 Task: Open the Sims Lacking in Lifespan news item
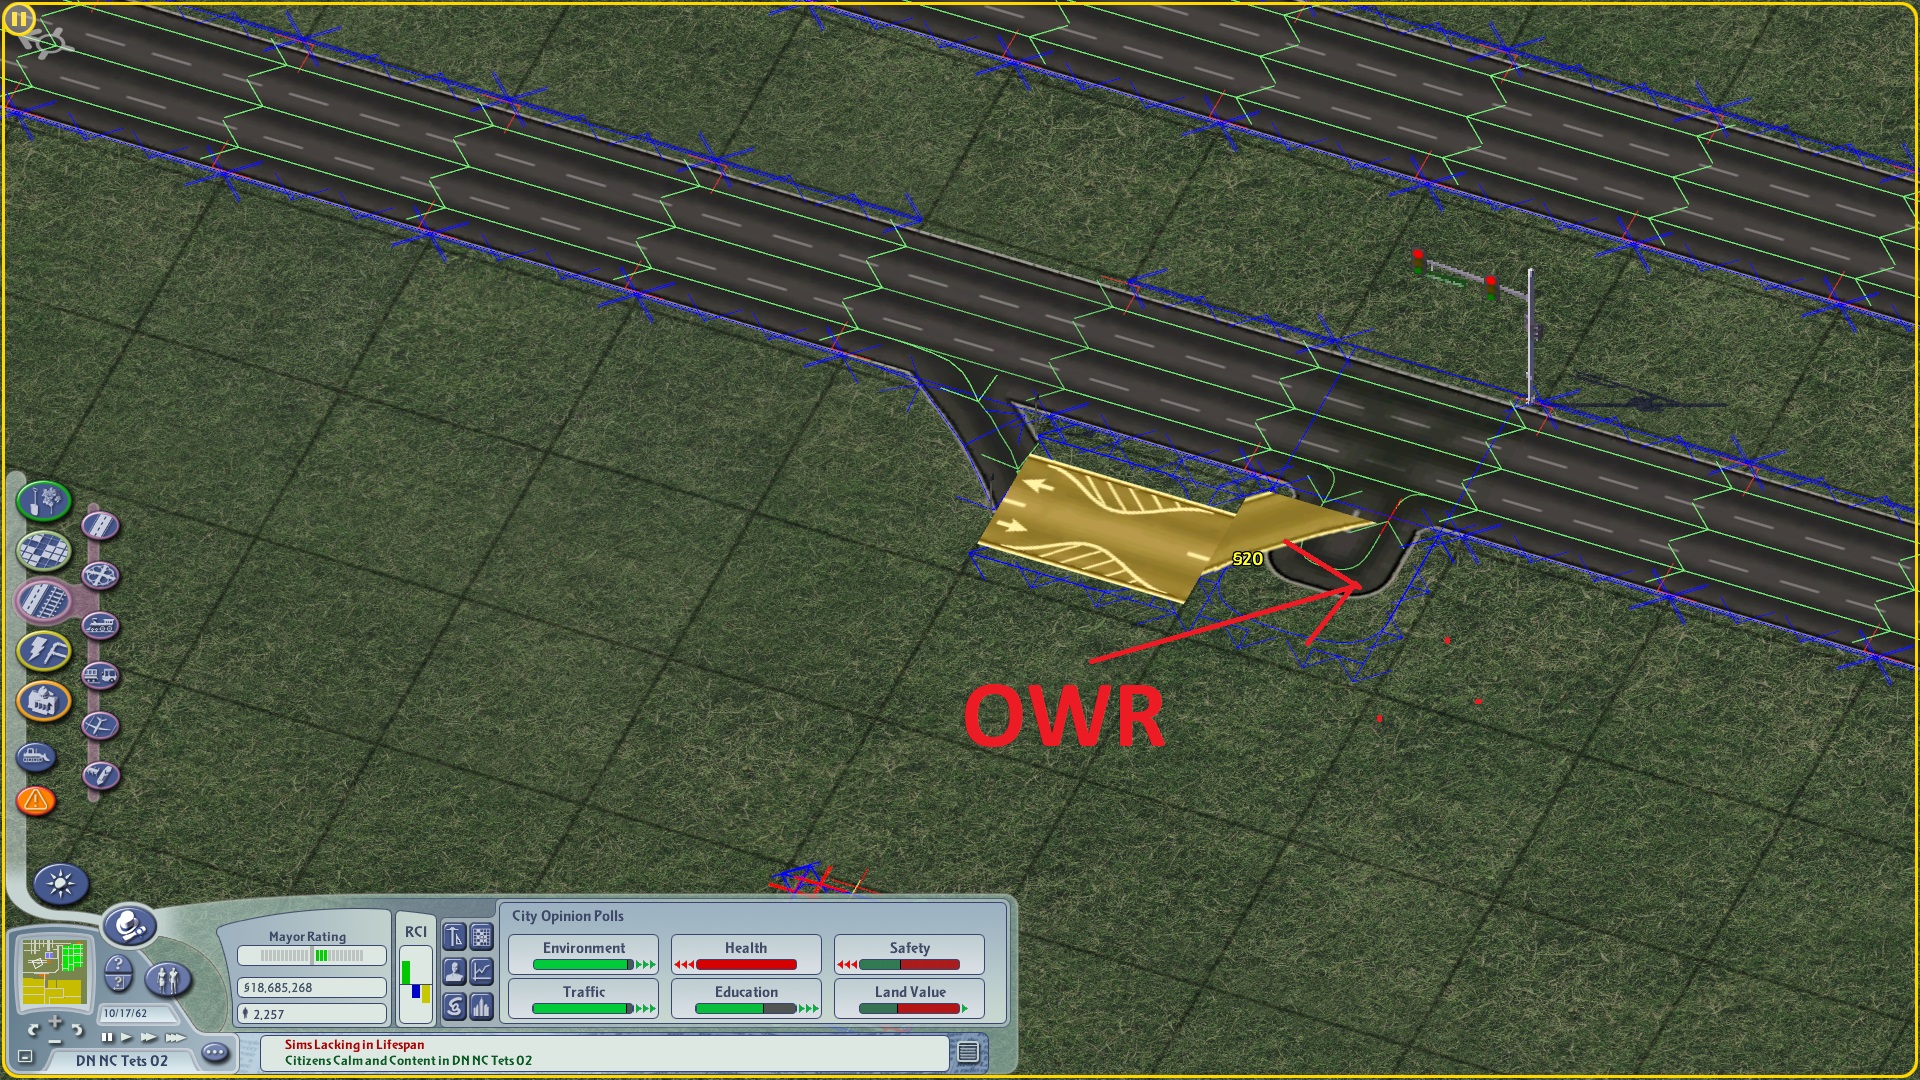point(354,1045)
